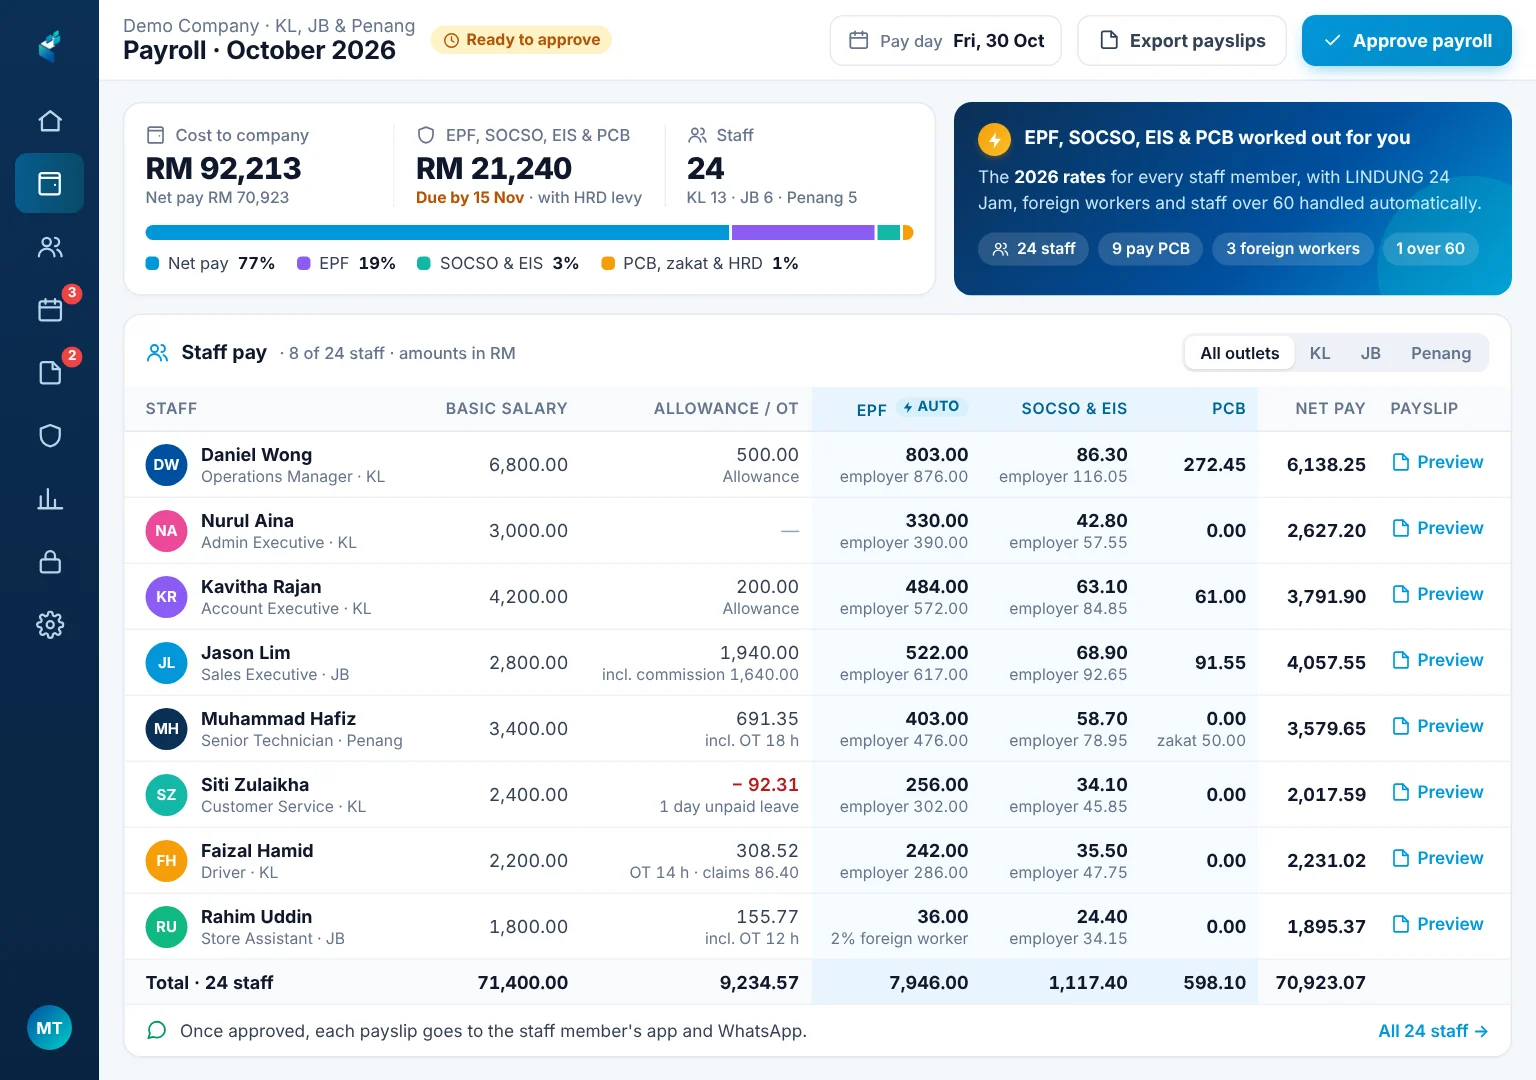Switch to the KL outlet tab
Screen dimensions: 1536x1080
point(1320,353)
